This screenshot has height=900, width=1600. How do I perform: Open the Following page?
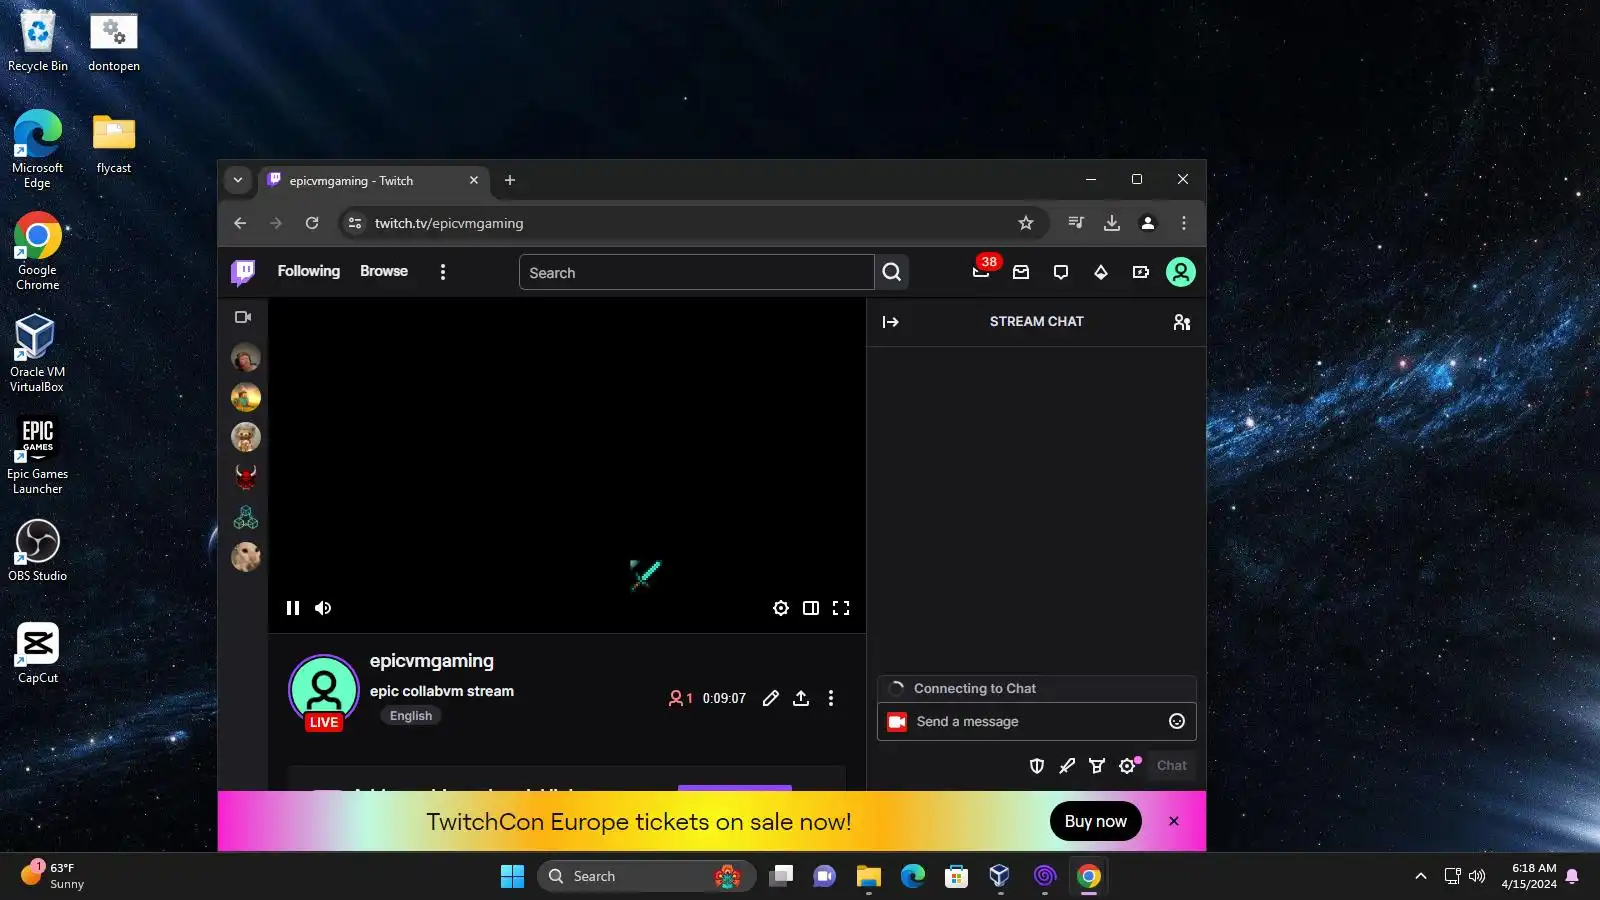point(308,271)
